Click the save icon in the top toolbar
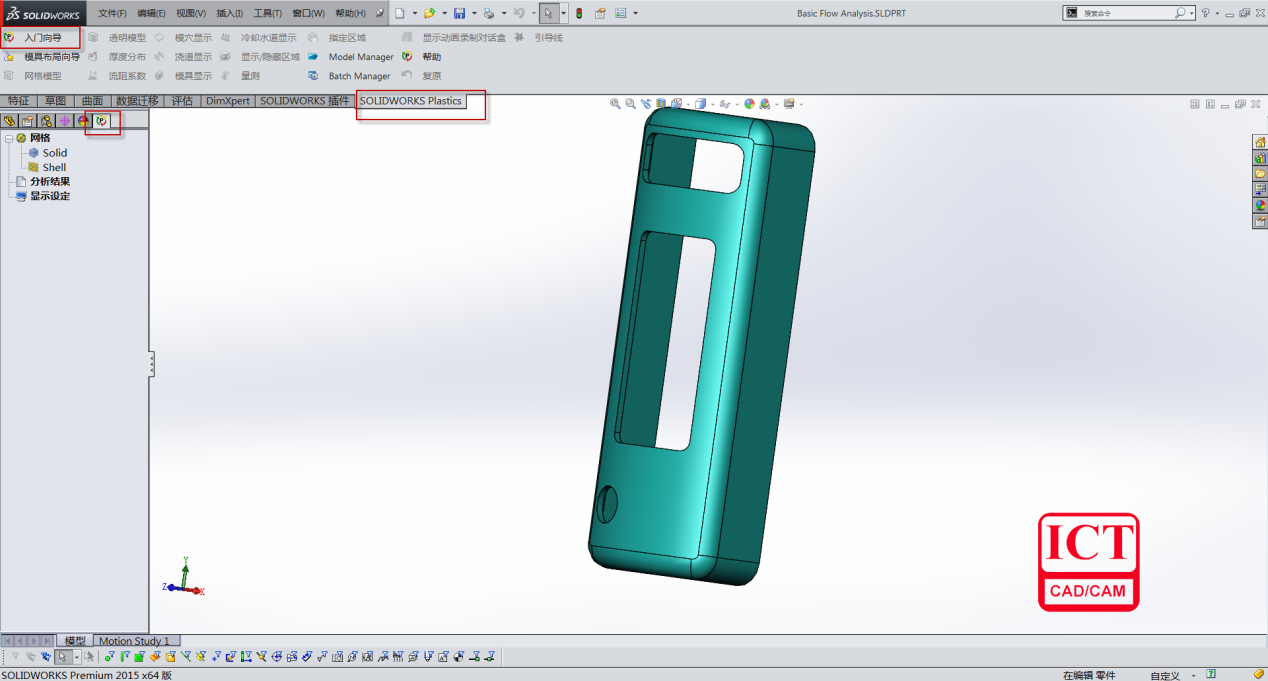The width and height of the screenshot is (1268, 681). click(459, 13)
